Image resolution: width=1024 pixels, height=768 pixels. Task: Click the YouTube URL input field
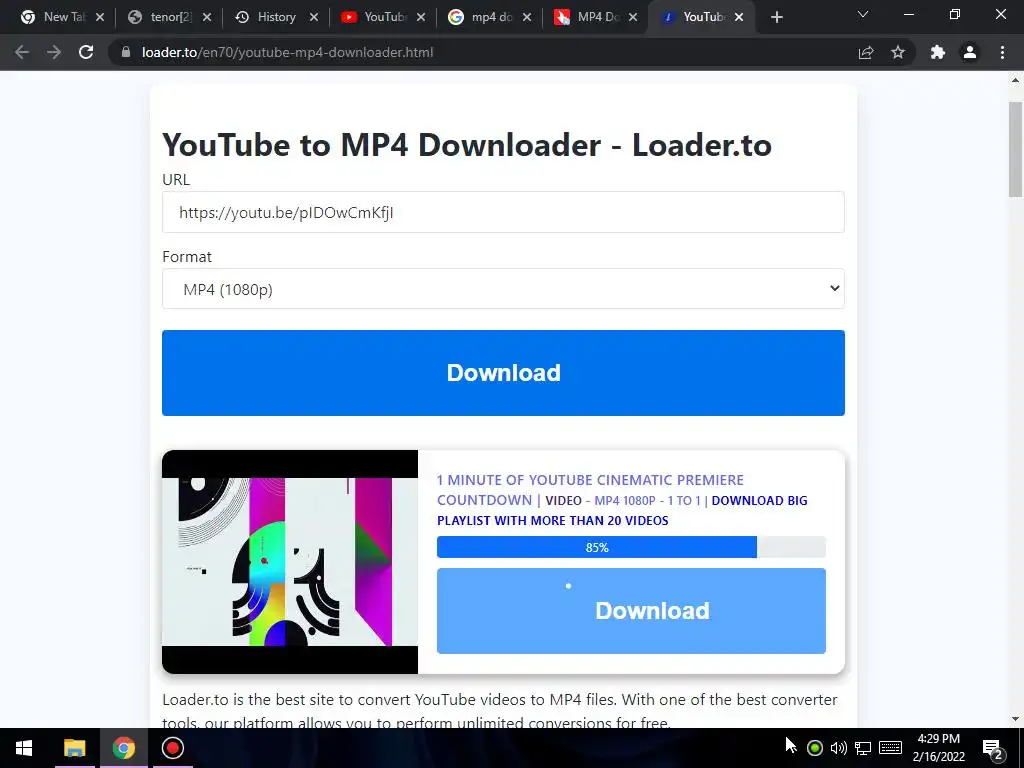pos(503,212)
